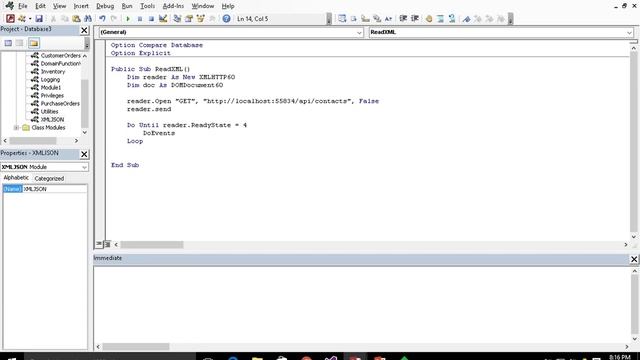640x360 pixels.
Task: Open the Edit menu
Action: pyautogui.click(x=40, y=6)
